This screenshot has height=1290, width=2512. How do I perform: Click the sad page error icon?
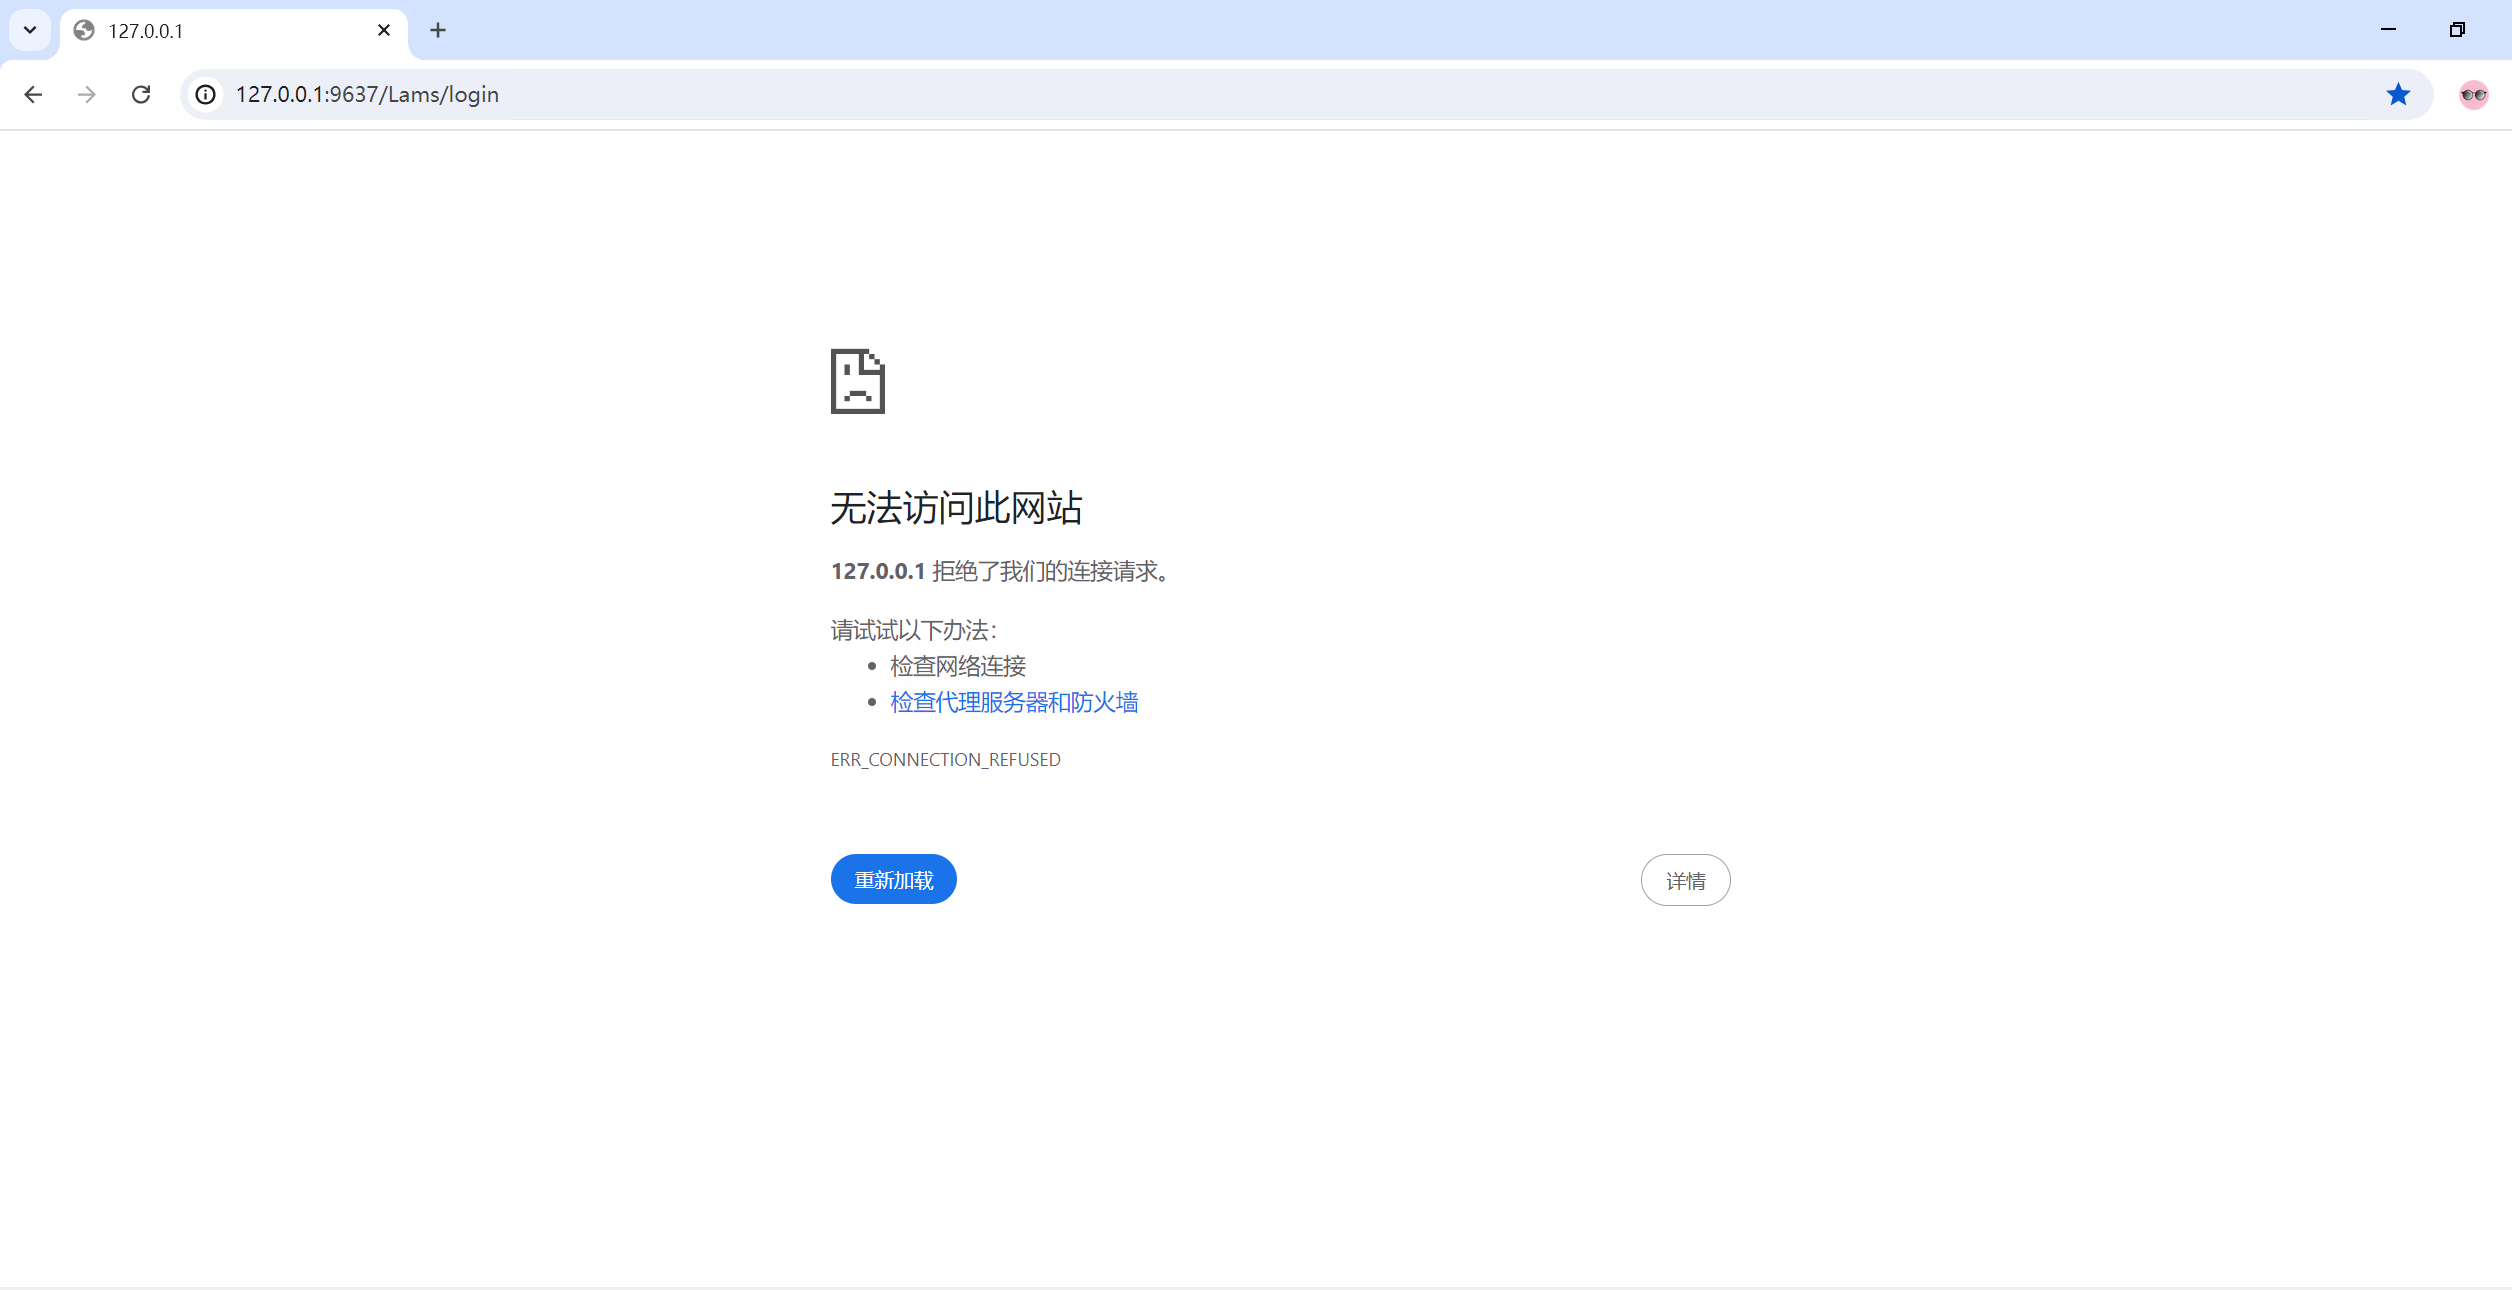pyautogui.click(x=858, y=381)
